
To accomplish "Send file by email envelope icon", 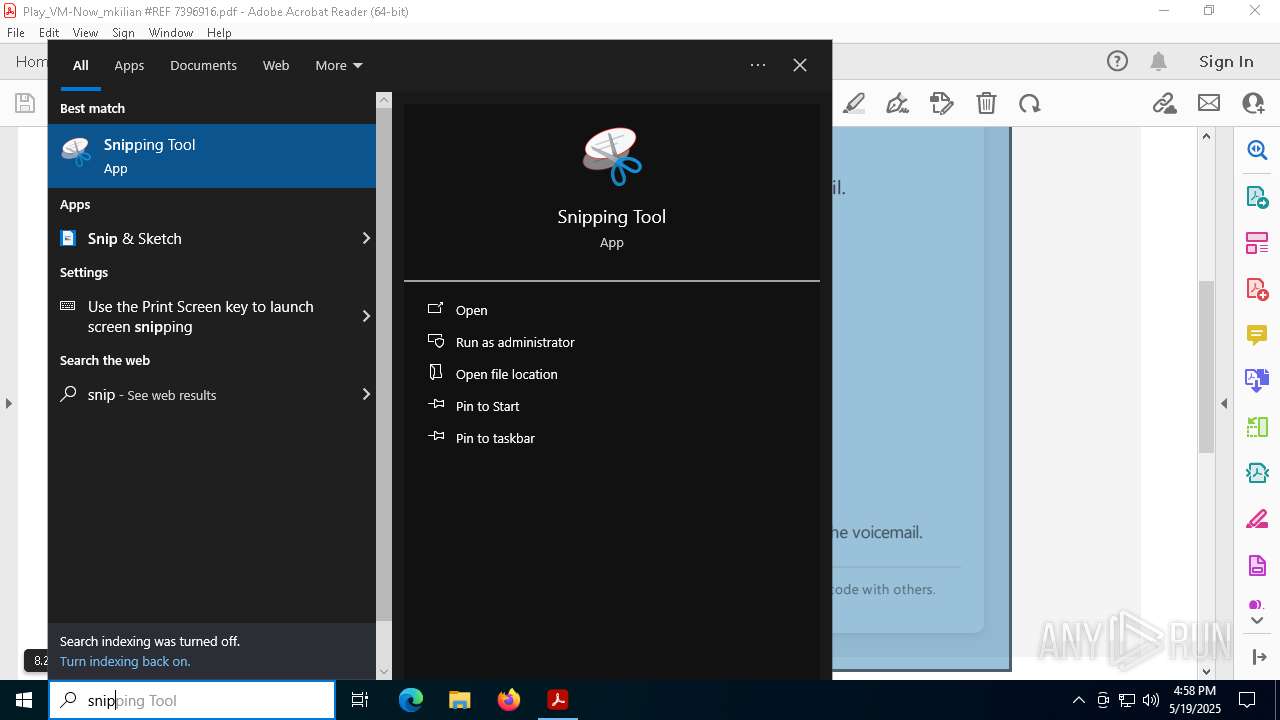I will click(1209, 103).
